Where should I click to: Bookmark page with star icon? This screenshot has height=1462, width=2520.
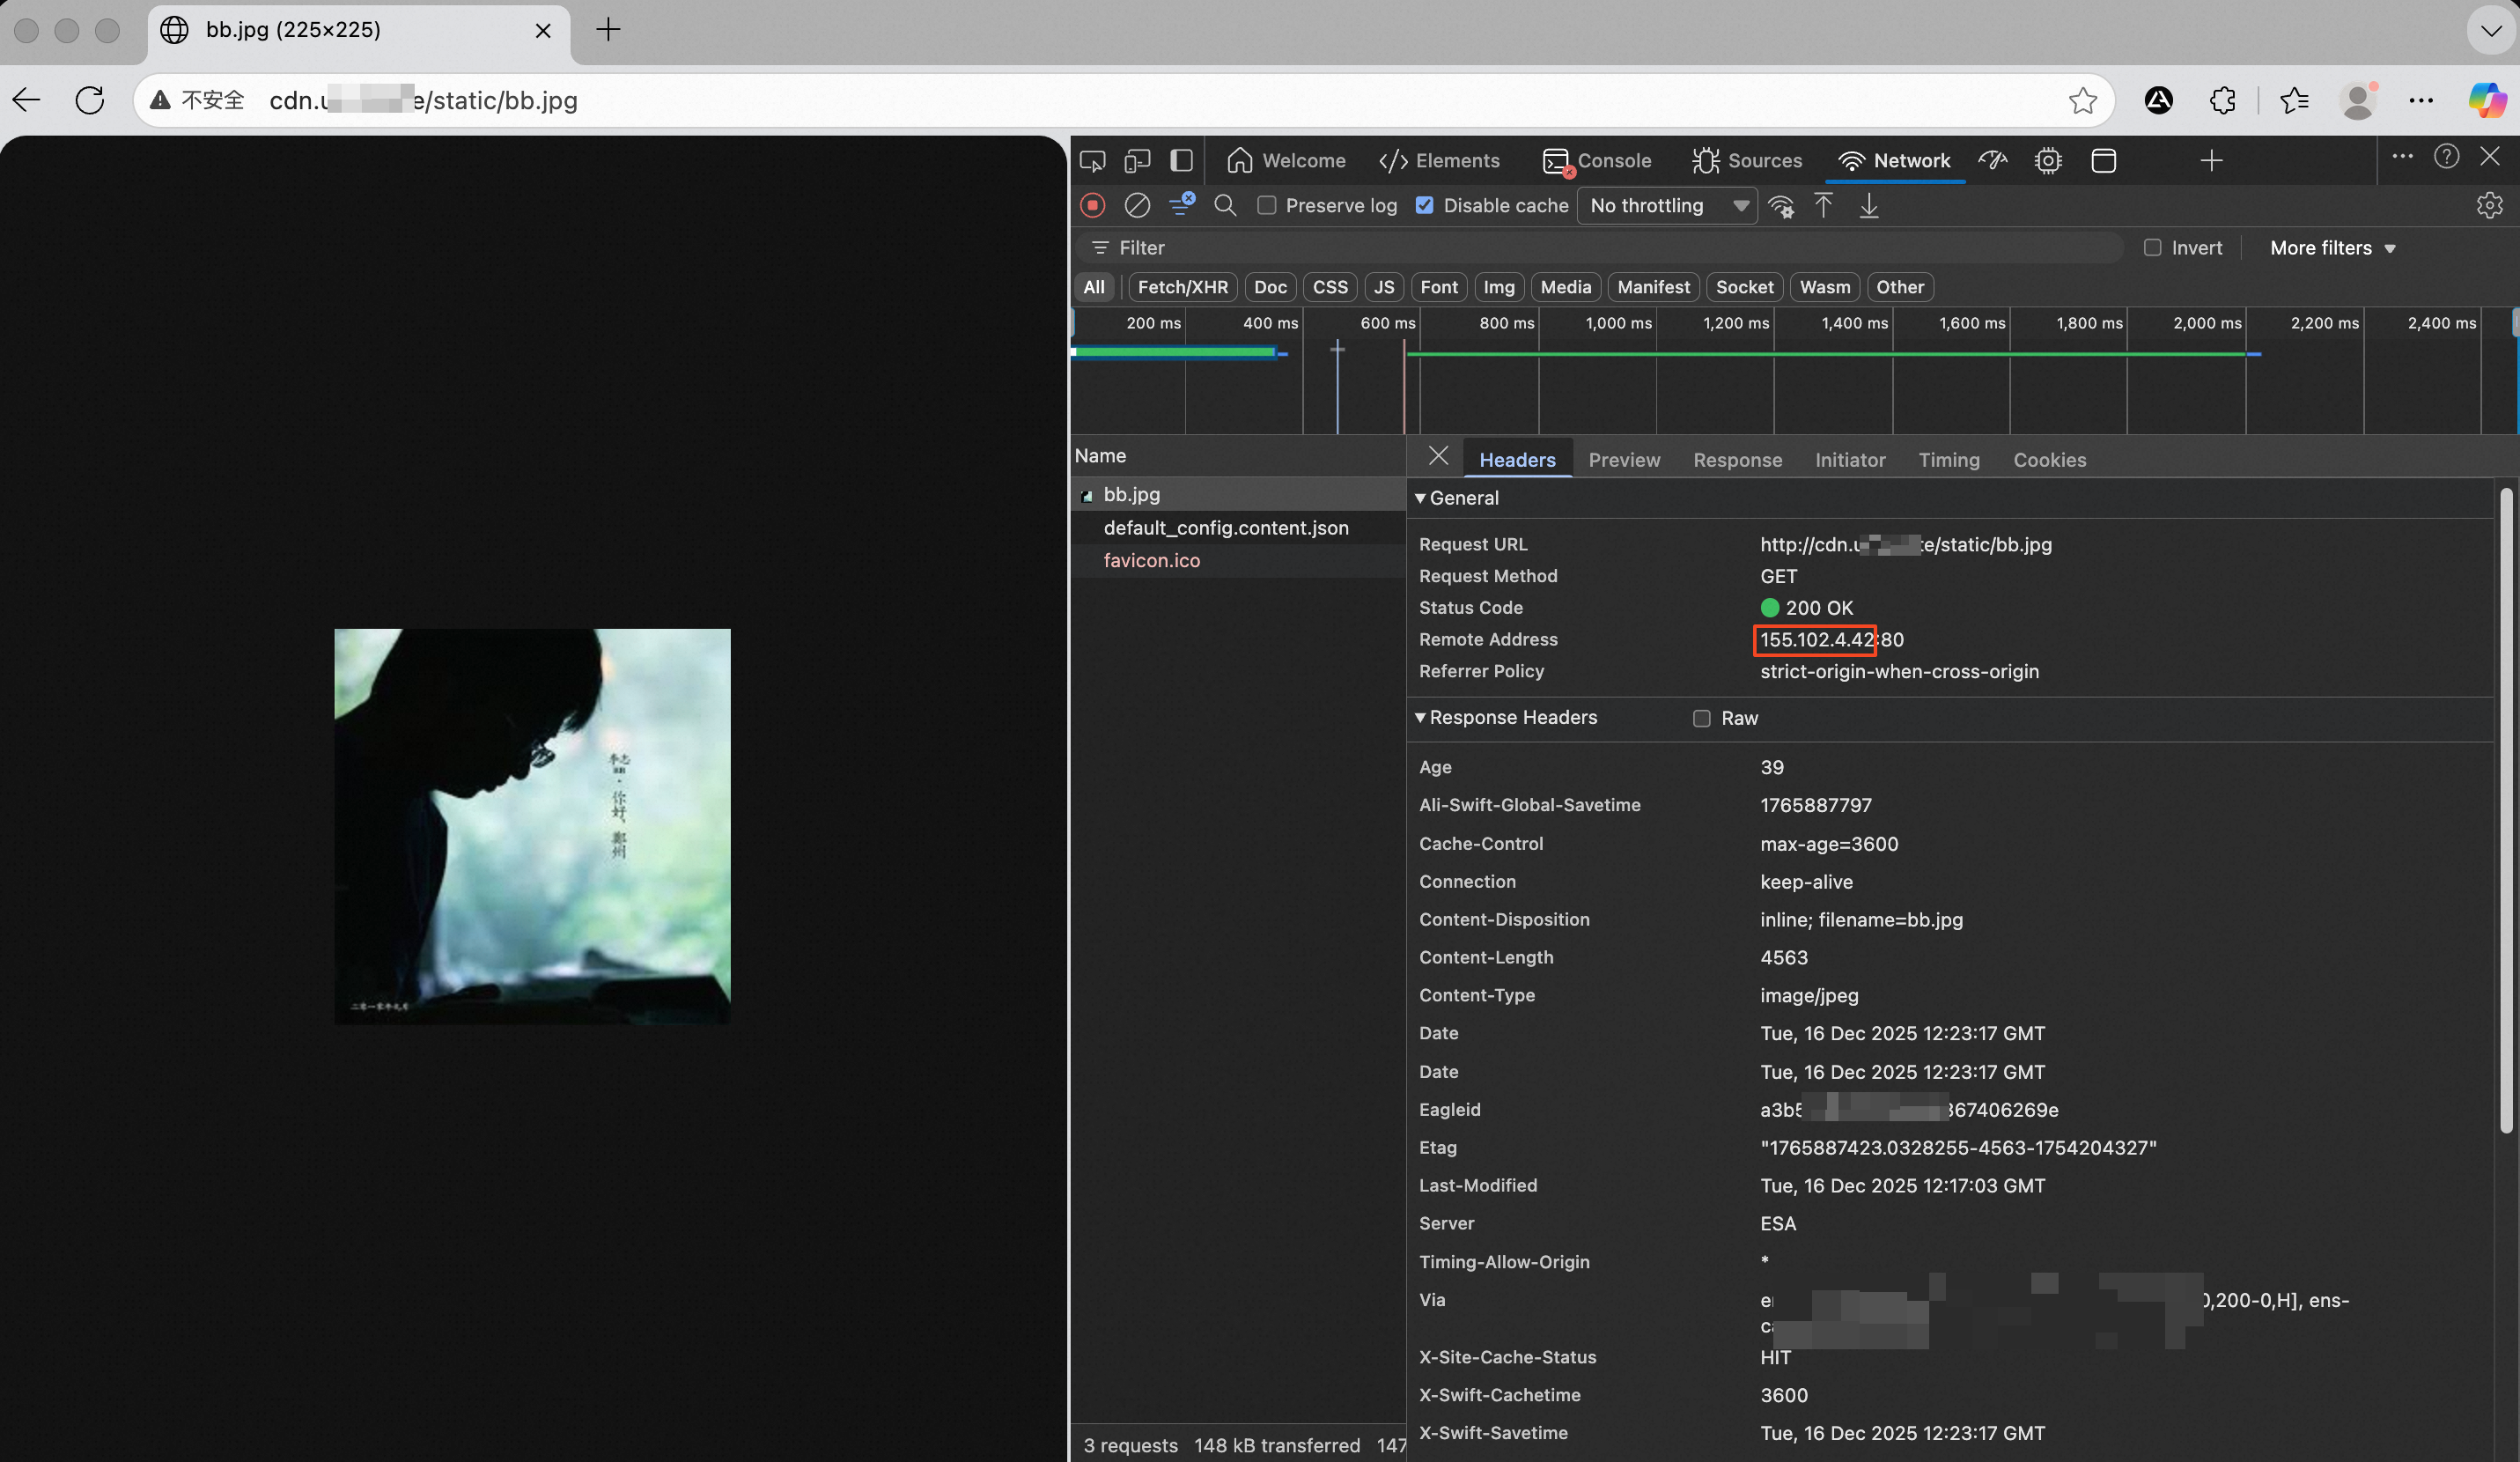(x=2083, y=100)
